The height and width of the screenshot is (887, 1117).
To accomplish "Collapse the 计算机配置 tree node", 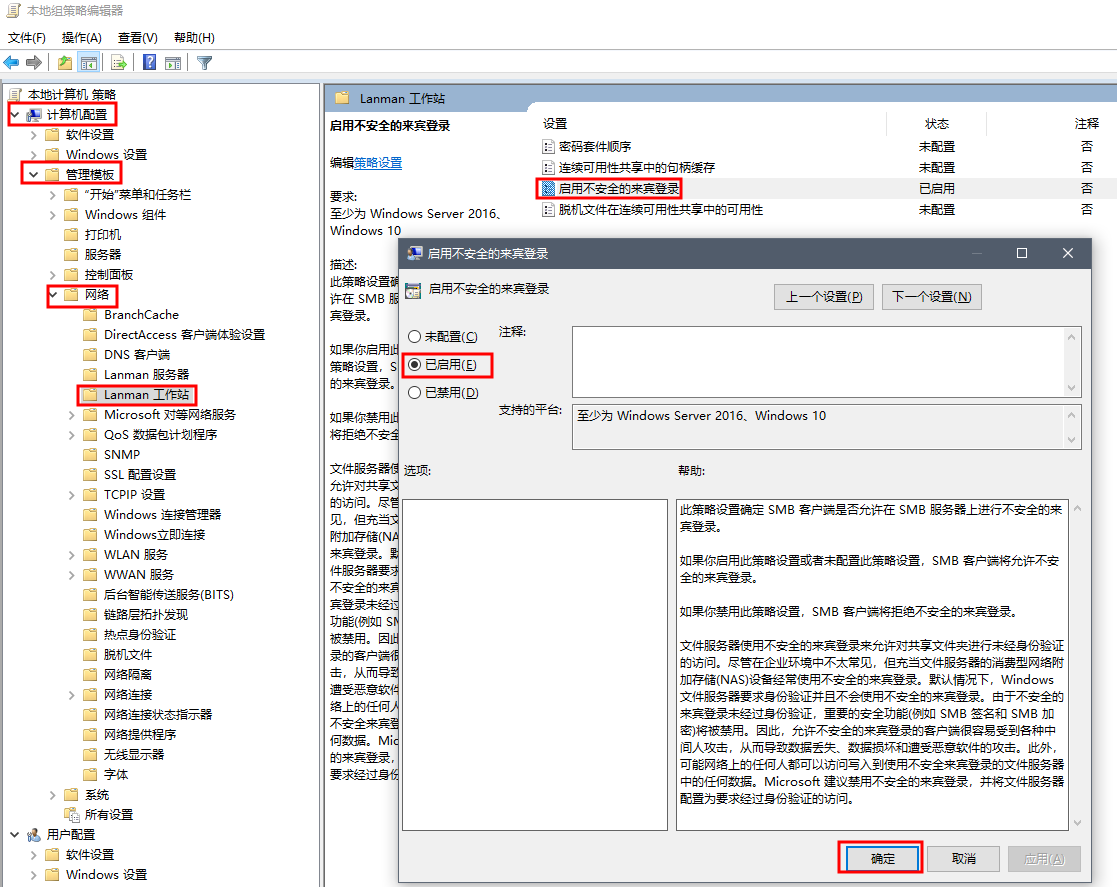I will [x=15, y=115].
